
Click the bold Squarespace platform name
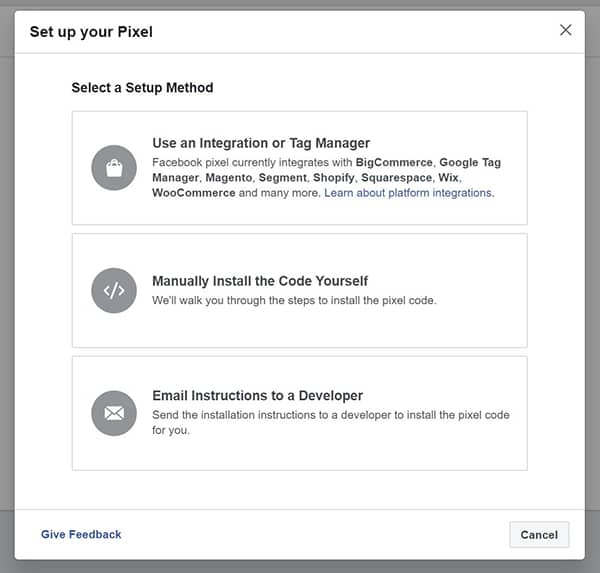point(396,178)
